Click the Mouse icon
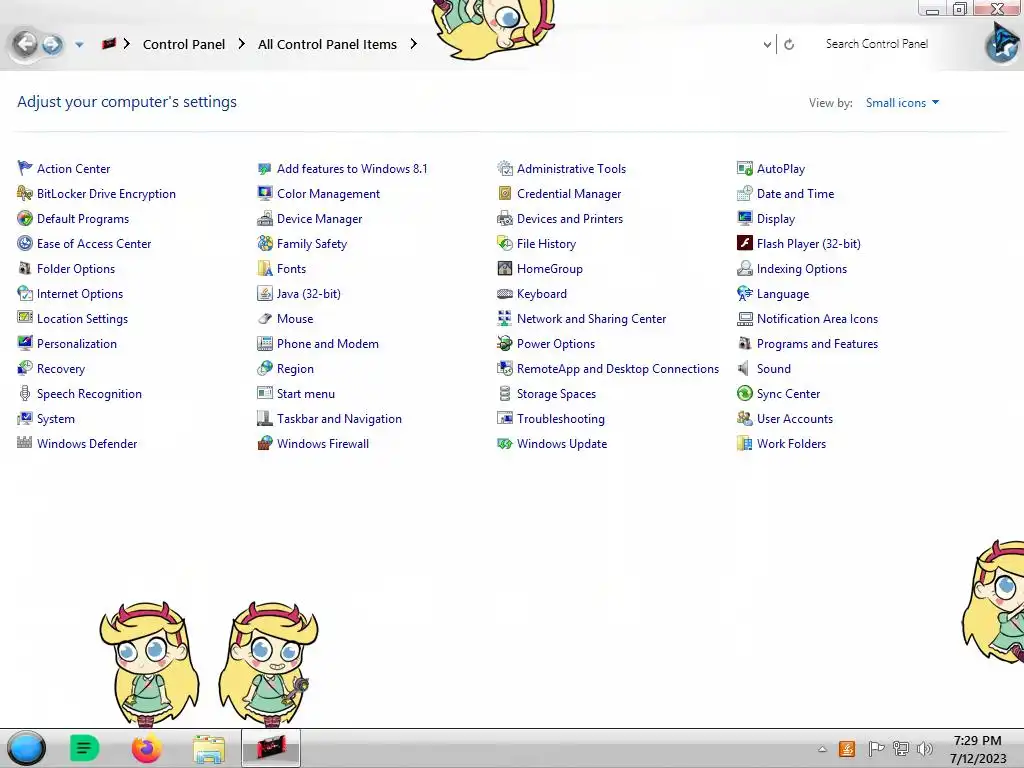1024x768 pixels. [x=264, y=319]
